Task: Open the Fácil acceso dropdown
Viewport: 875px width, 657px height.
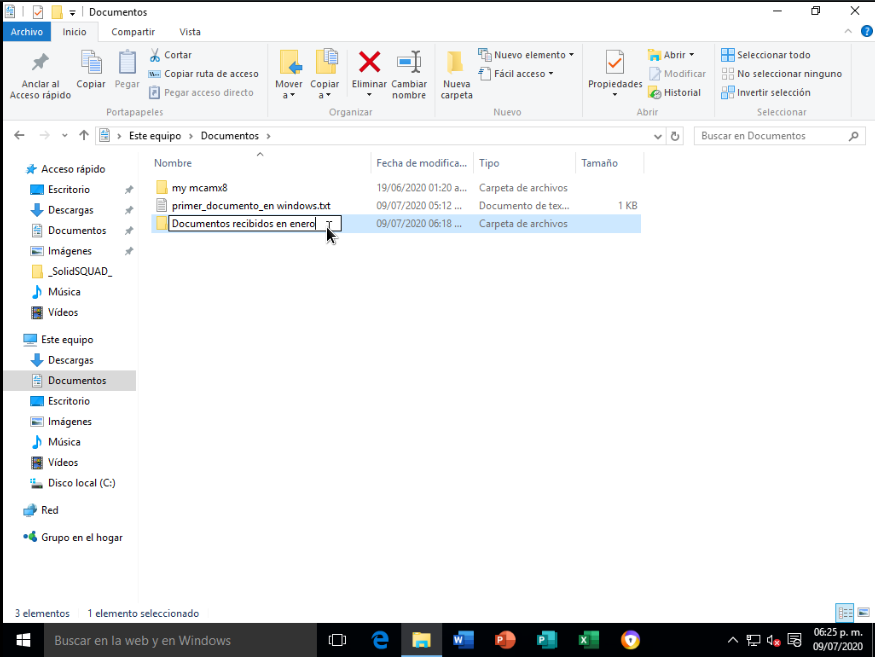Action: pyautogui.click(x=519, y=74)
